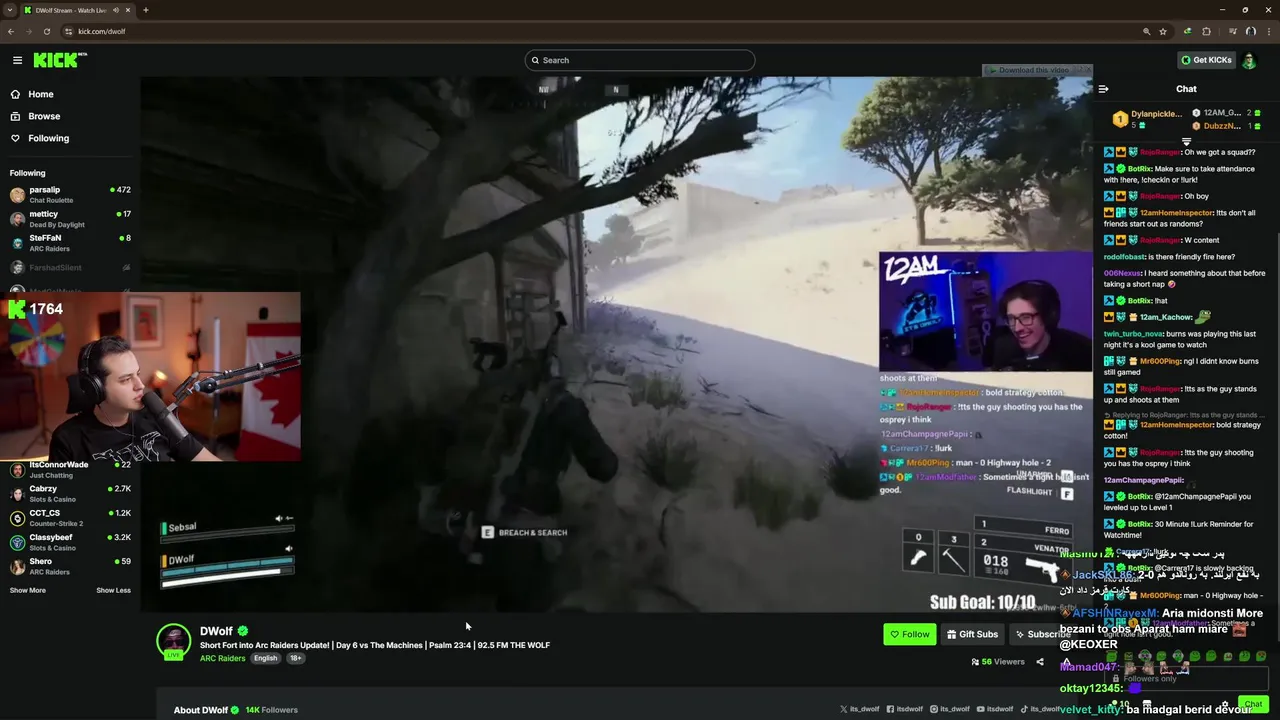Open a new browser tab
This screenshot has height=720, width=1280.
pyautogui.click(x=146, y=10)
